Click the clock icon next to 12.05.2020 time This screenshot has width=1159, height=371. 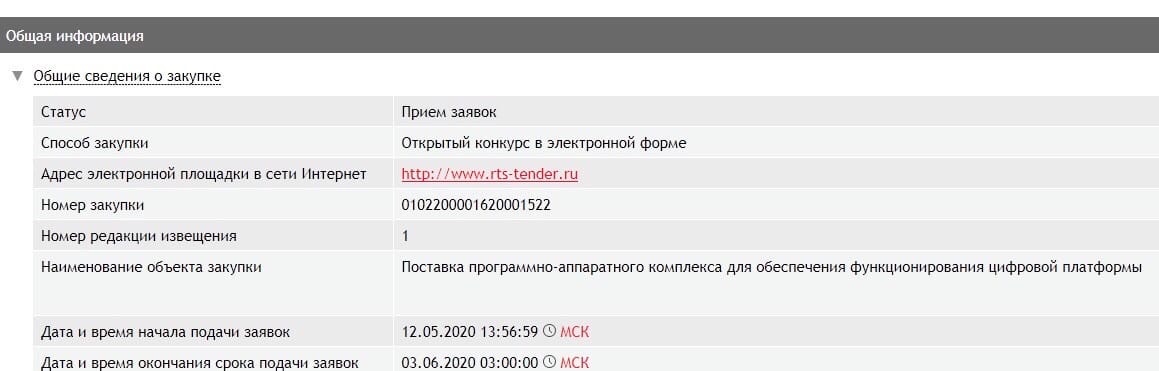click(549, 331)
